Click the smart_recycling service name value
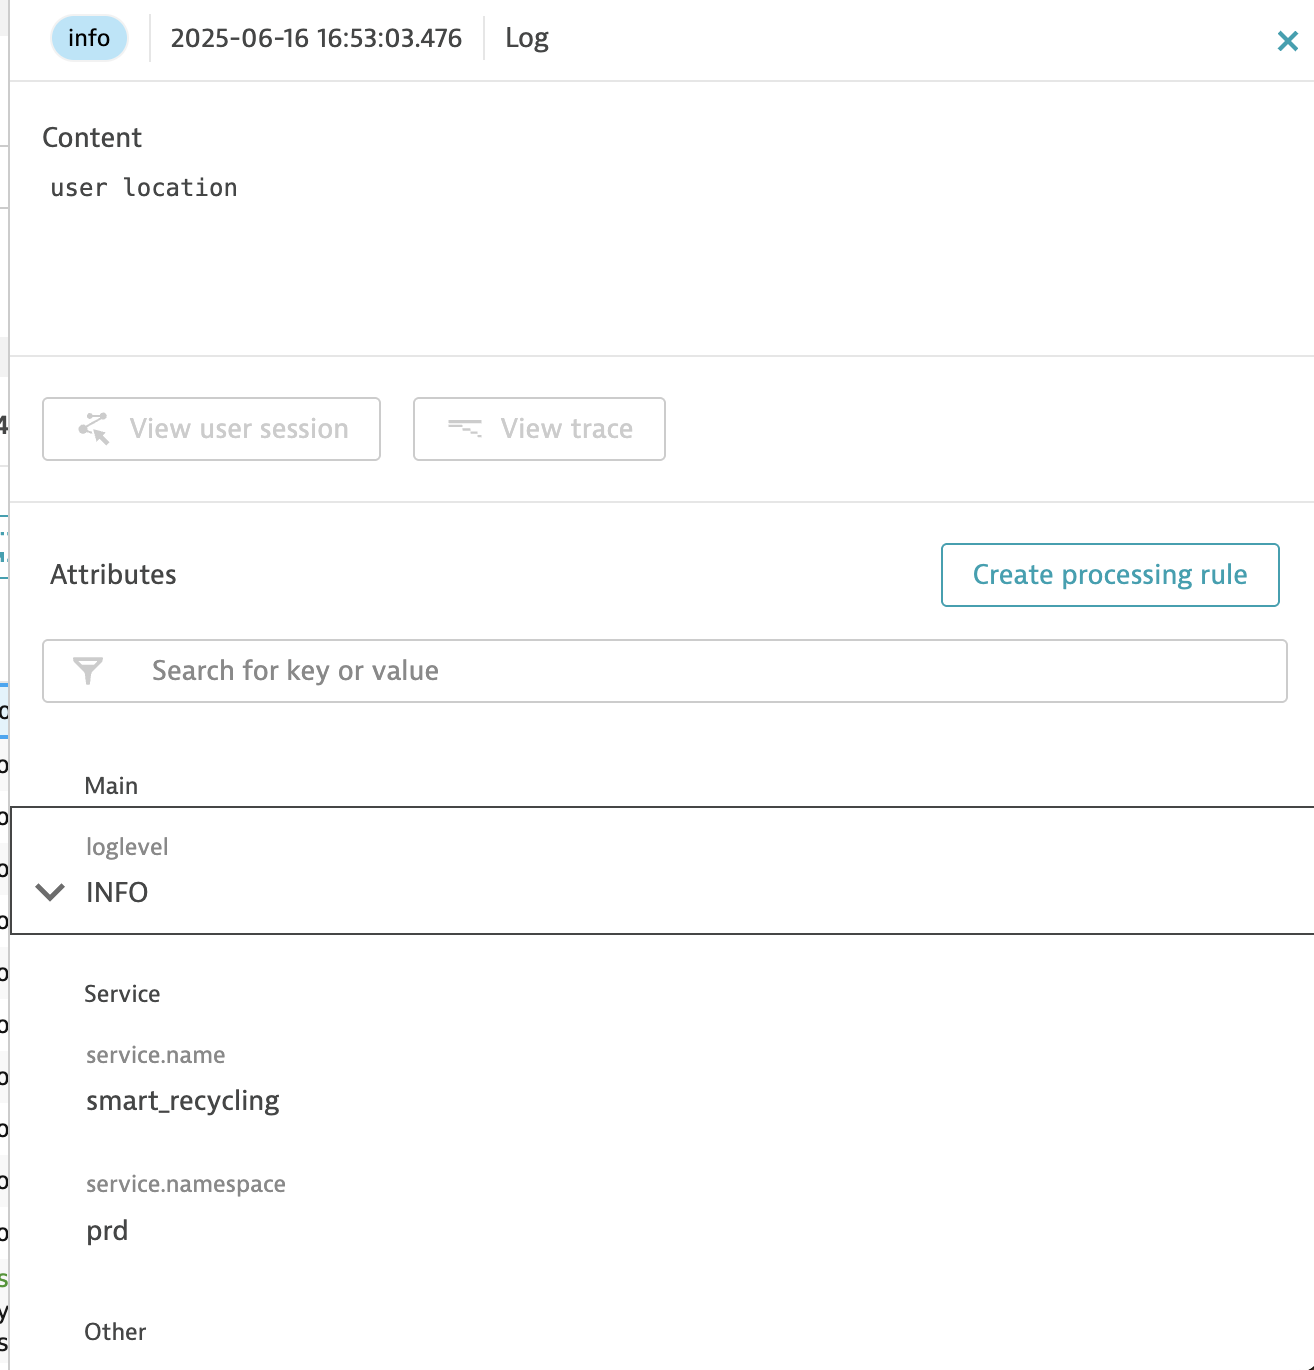Viewport: 1314px width, 1370px height. (183, 1101)
